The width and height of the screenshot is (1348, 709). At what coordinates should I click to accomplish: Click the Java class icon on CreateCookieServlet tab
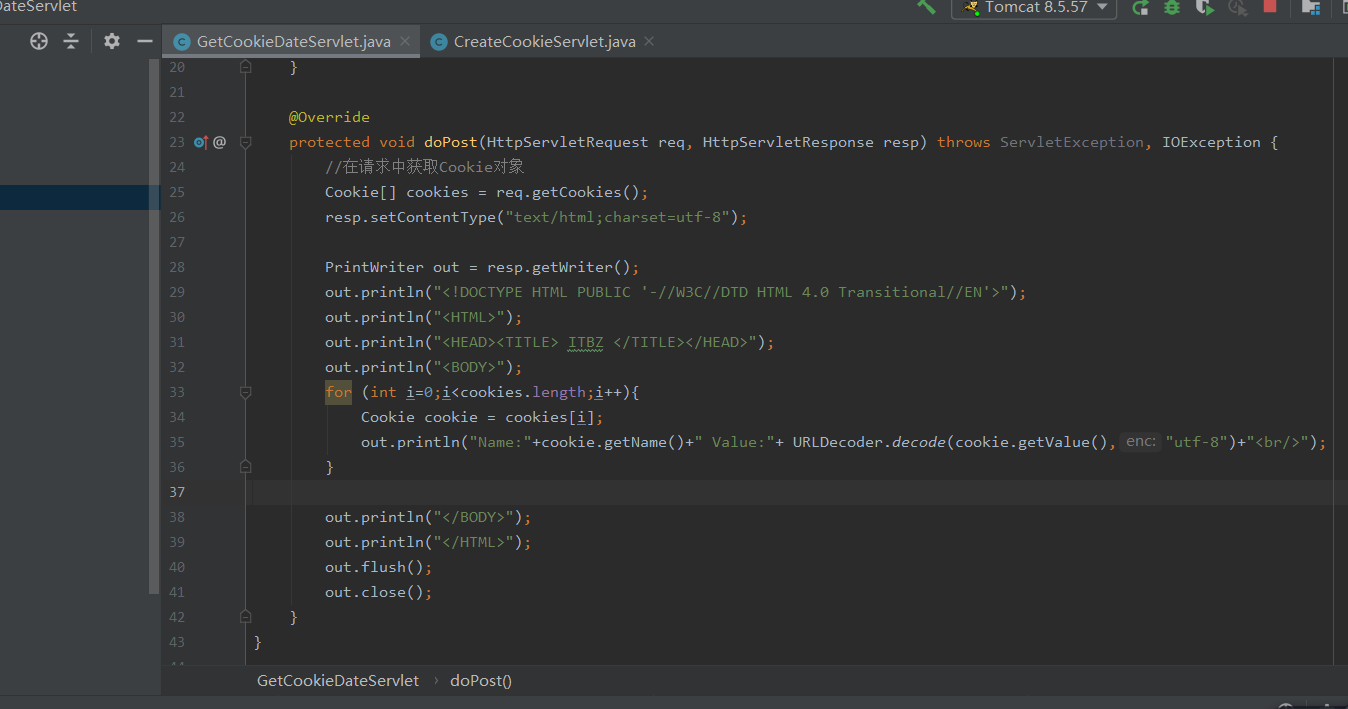(x=438, y=42)
